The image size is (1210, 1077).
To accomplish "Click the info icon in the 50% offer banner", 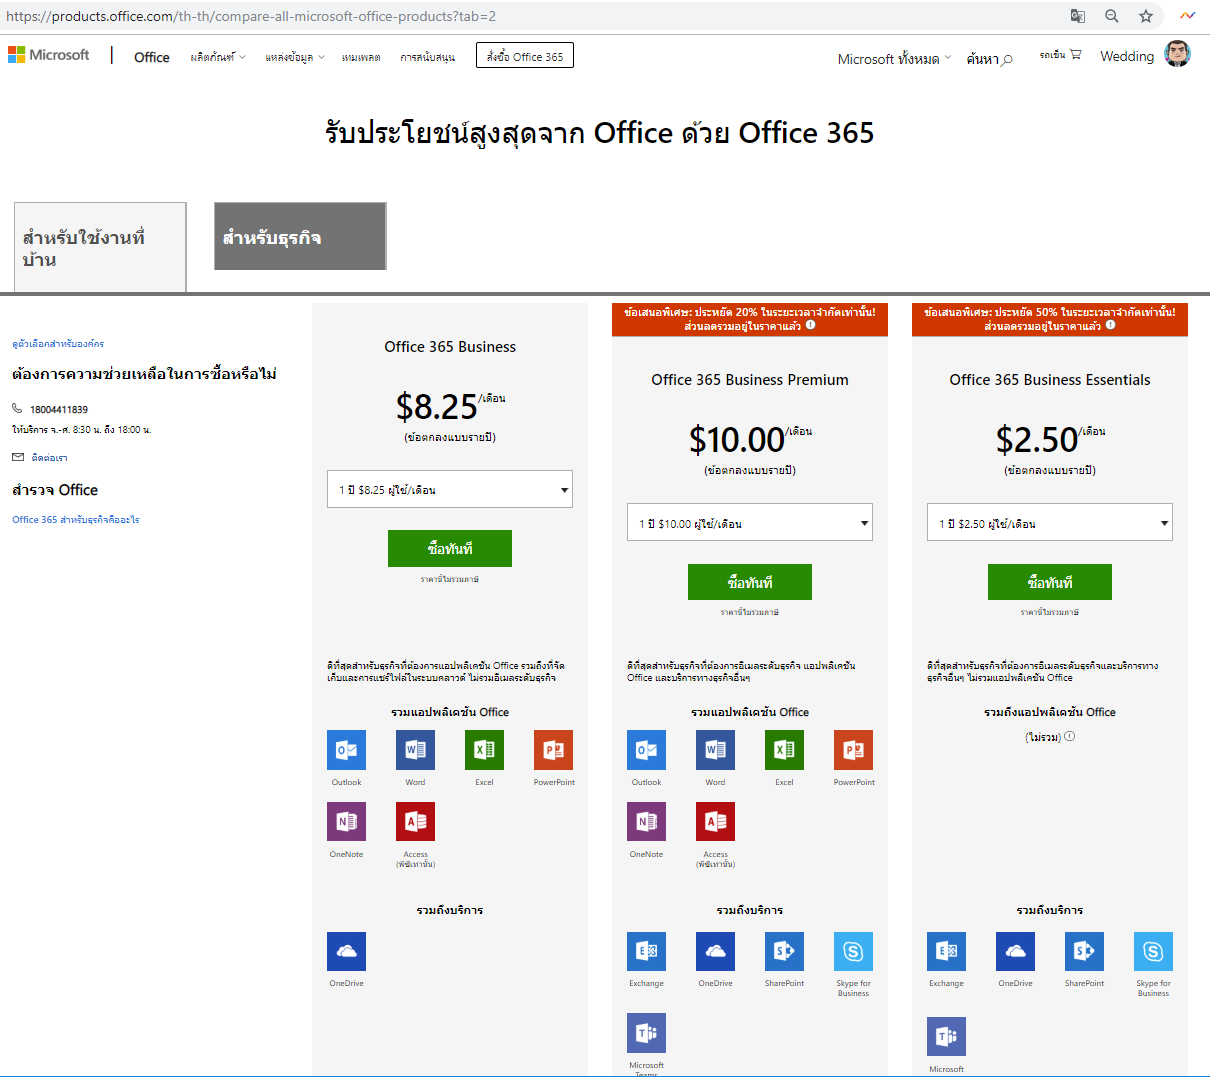I will [x=1110, y=325].
